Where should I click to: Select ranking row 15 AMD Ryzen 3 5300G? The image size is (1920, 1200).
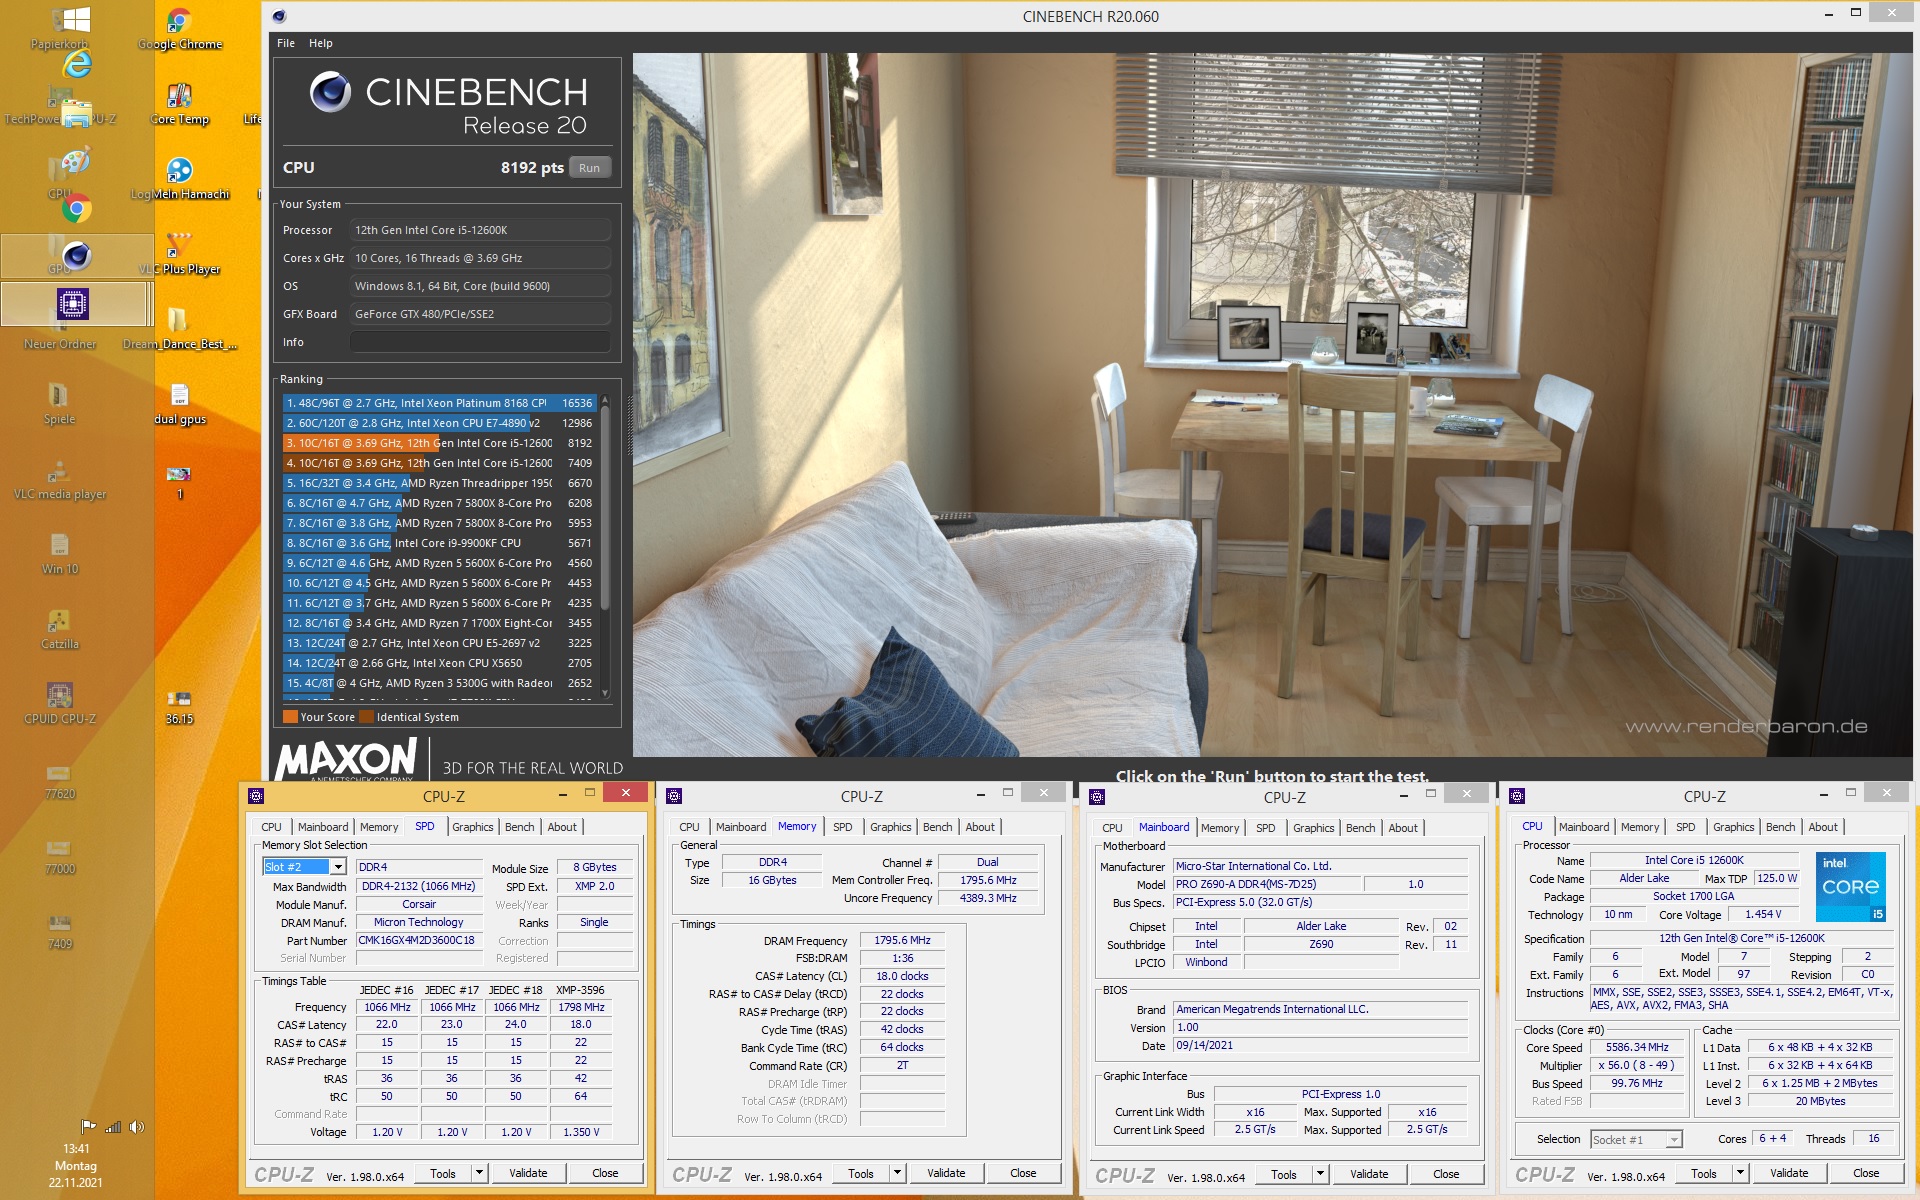point(440,683)
